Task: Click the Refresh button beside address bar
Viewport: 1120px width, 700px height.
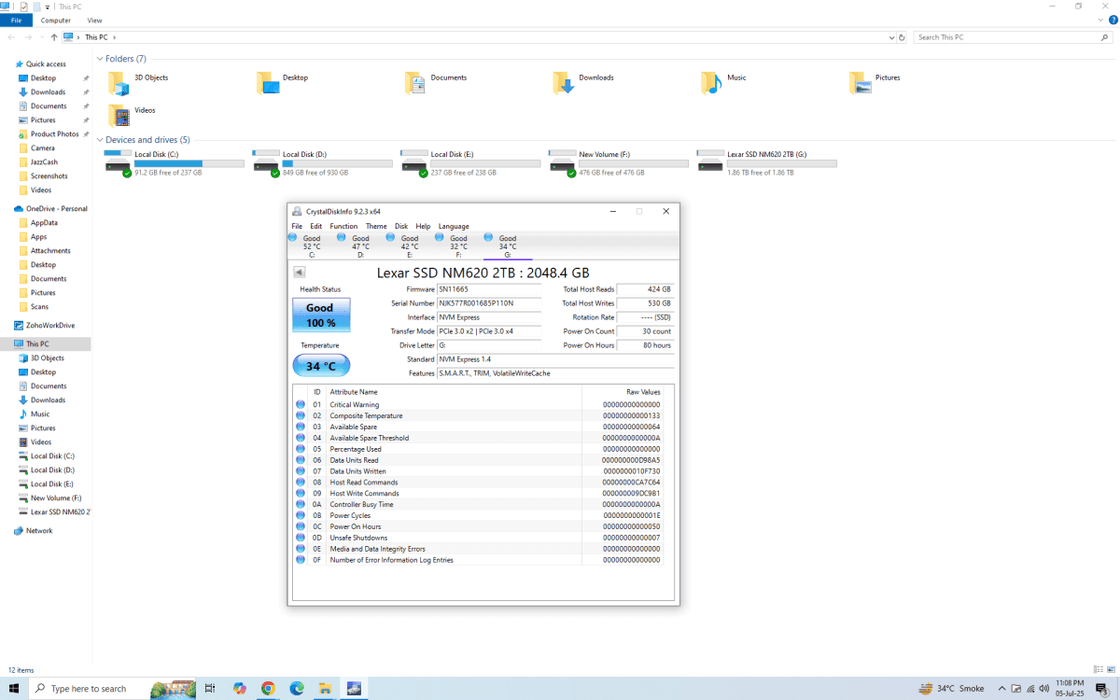Action: click(902, 37)
